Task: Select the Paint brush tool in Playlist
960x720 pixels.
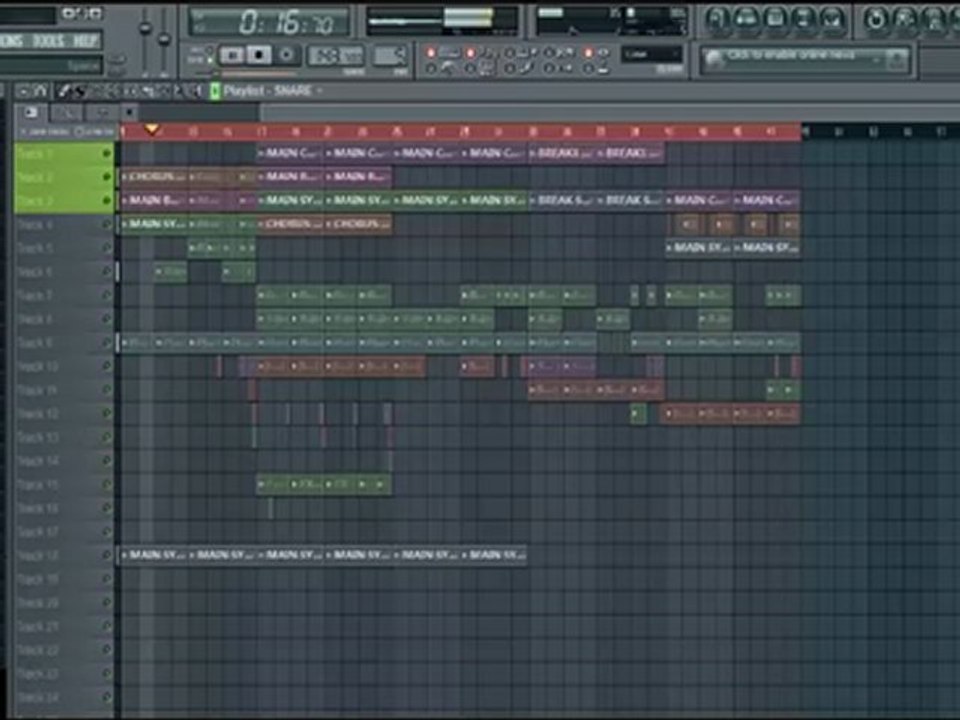Action: point(80,91)
